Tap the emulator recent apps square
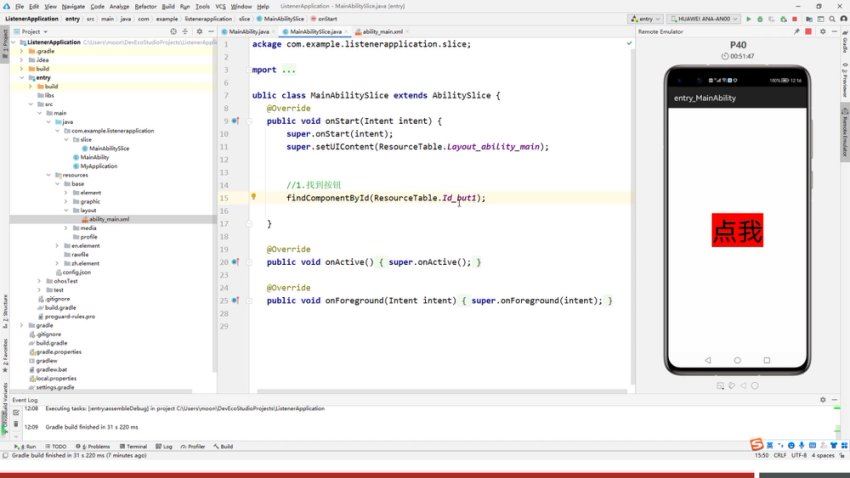The height and width of the screenshot is (478, 850). pyautogui.click(x=767, y=360)
